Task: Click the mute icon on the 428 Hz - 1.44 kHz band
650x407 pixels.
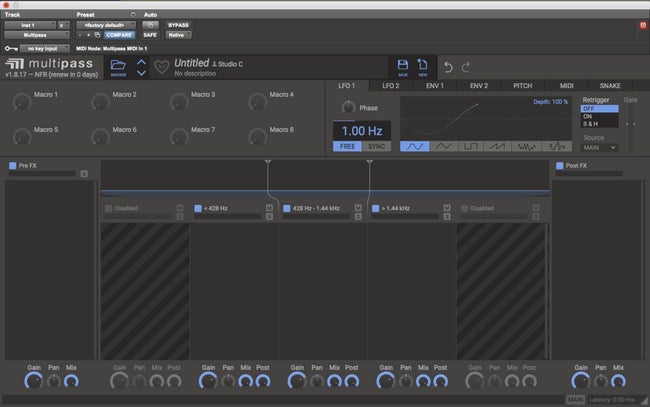Action: click(x=358, y=208)
